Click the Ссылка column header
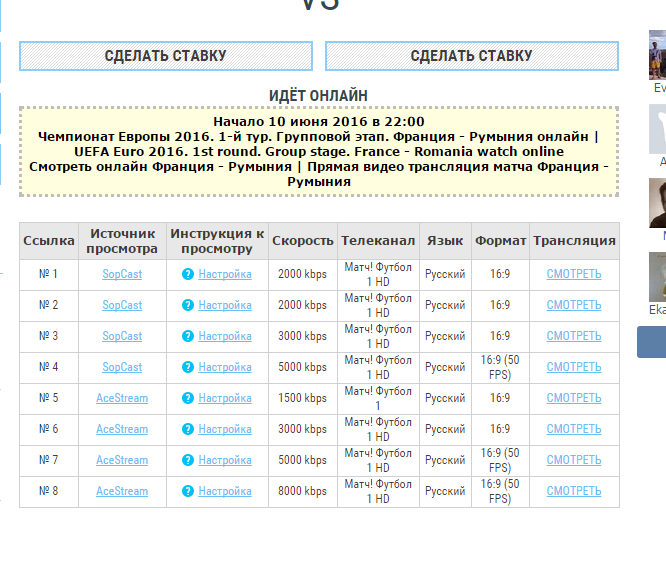 [x=49, y=241]
